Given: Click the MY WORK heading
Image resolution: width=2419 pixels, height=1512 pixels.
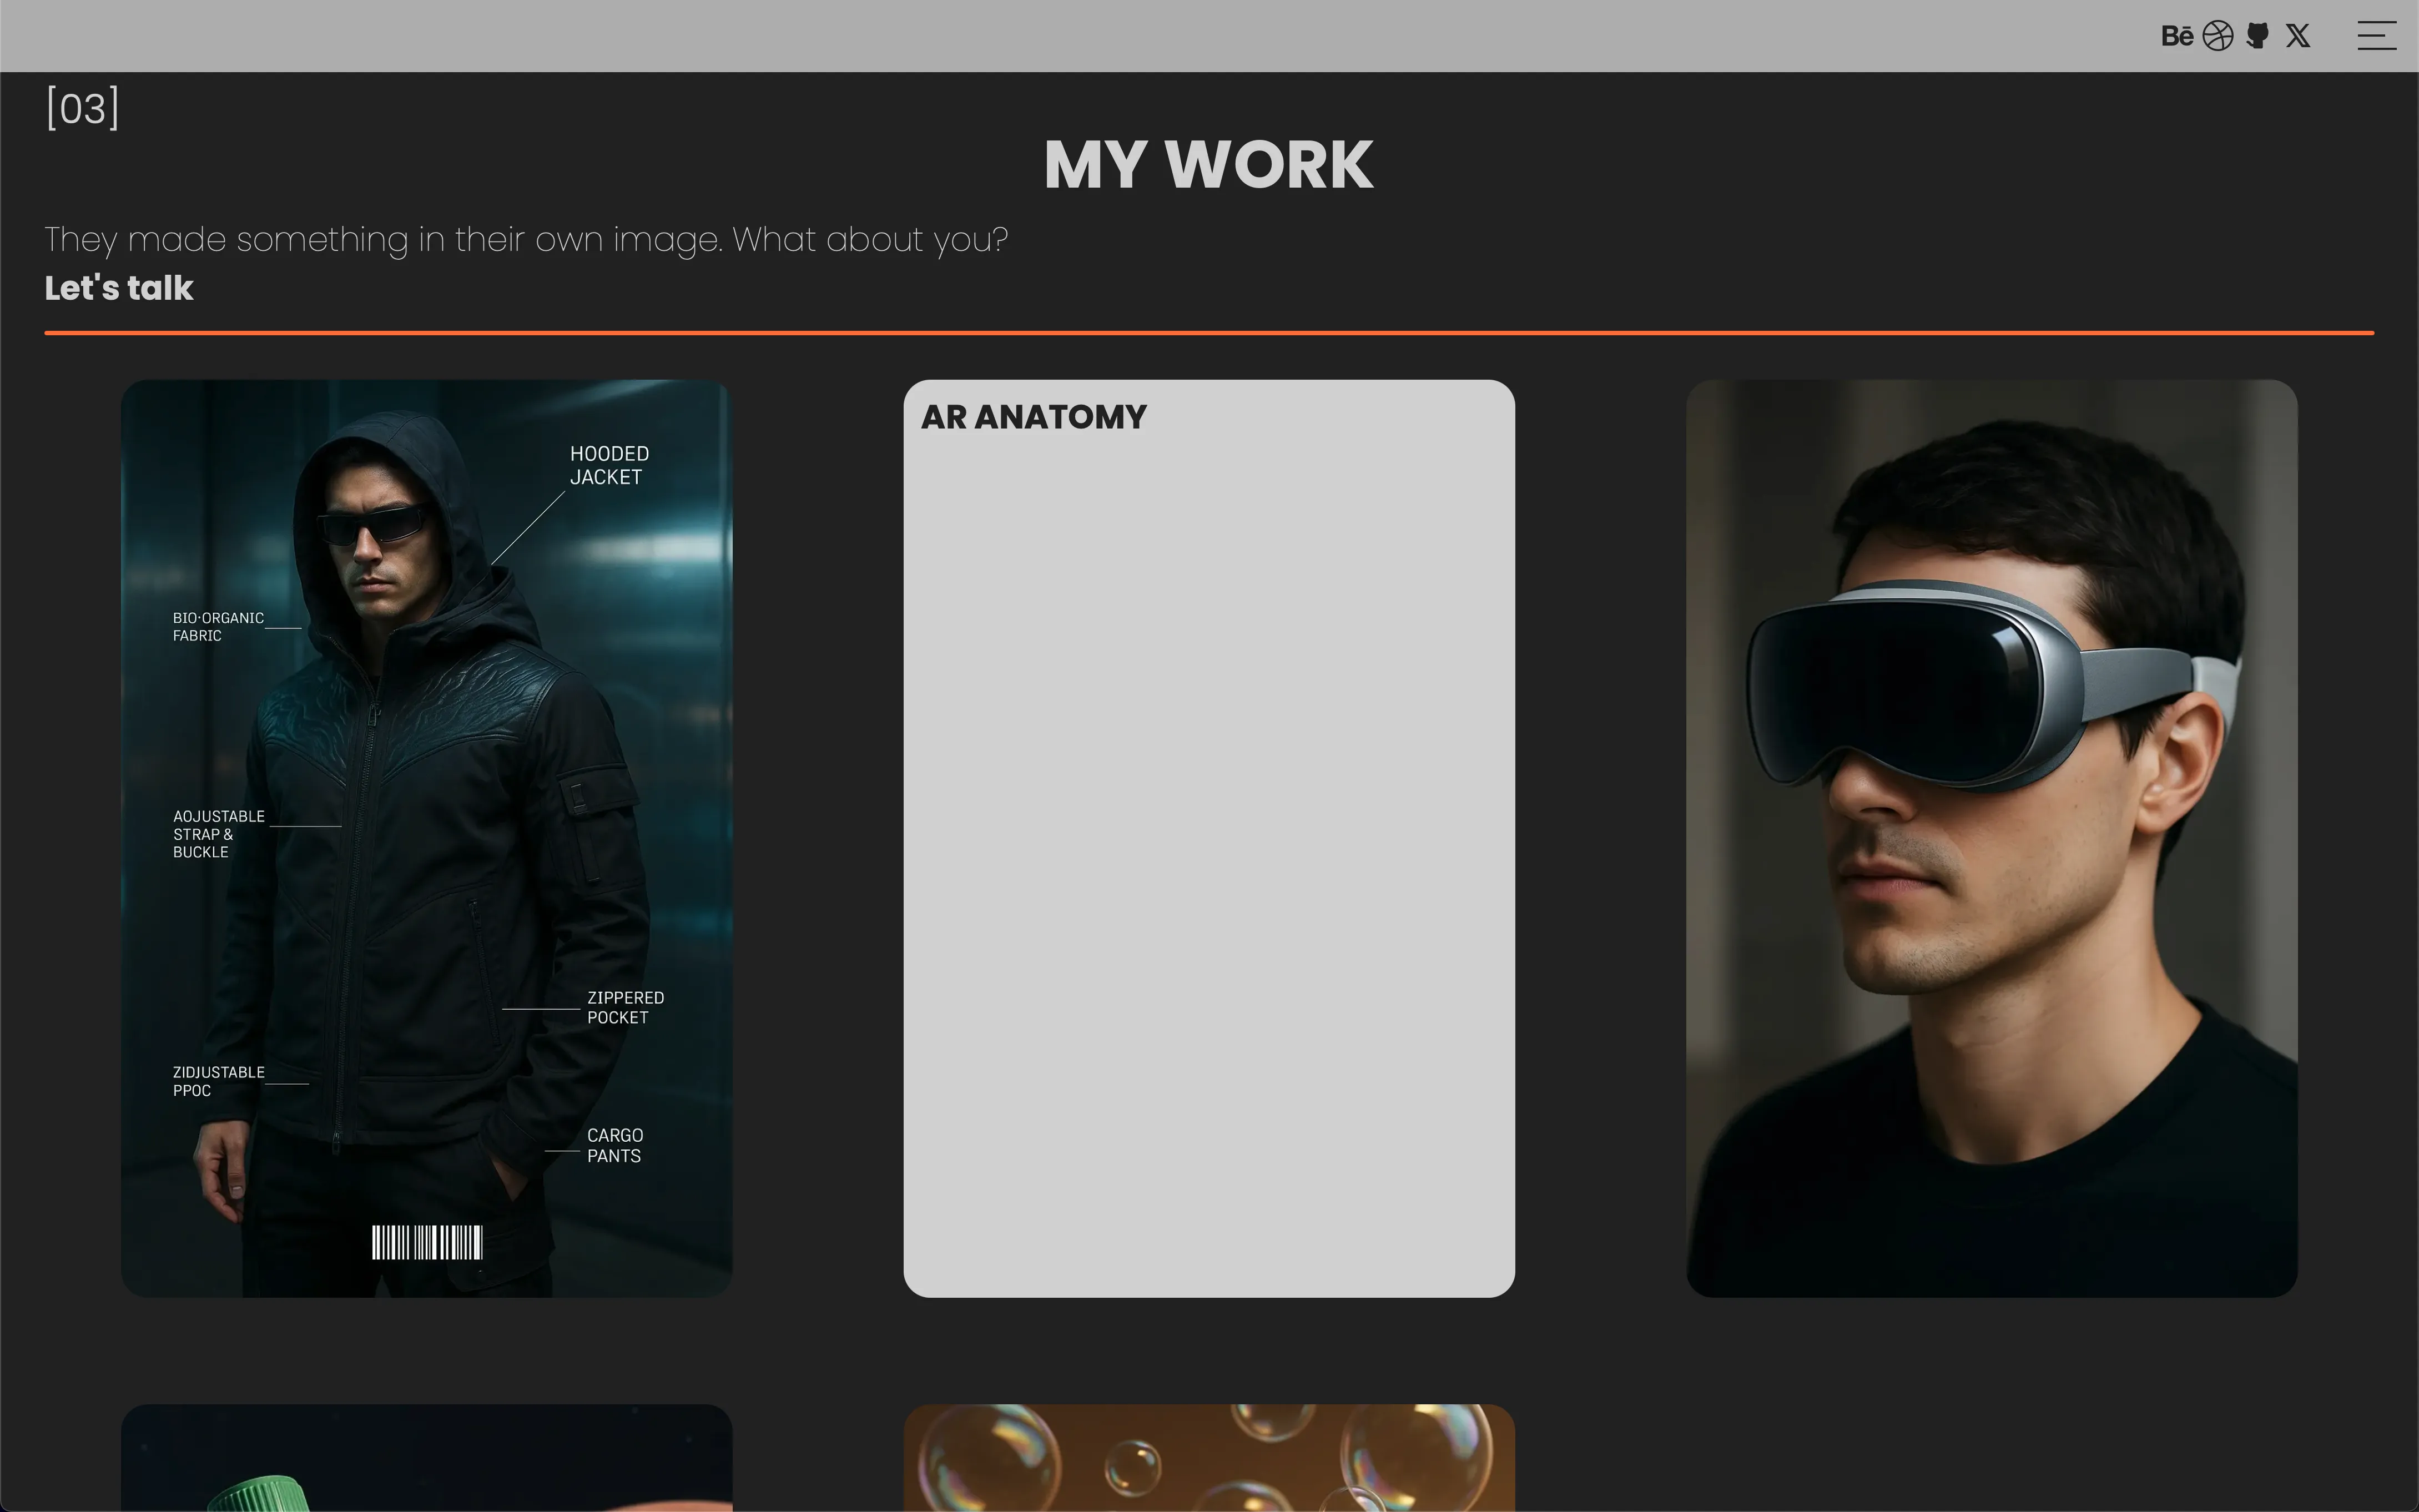Looking at the screenshot, I should (x=1208, y=164).
